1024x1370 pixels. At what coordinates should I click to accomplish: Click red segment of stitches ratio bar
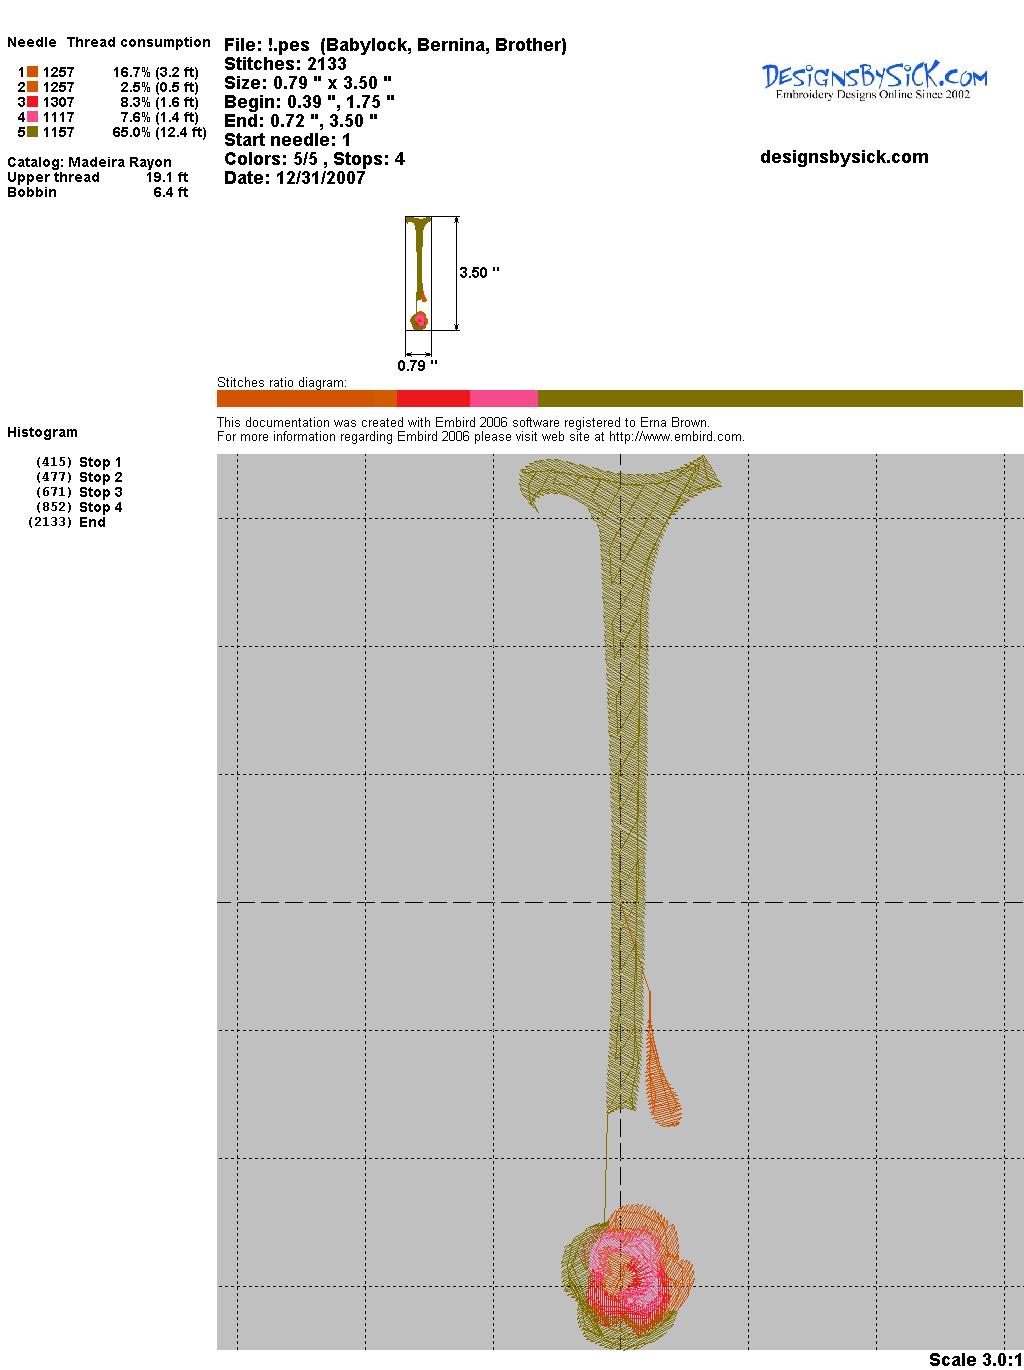click(433, 399)
